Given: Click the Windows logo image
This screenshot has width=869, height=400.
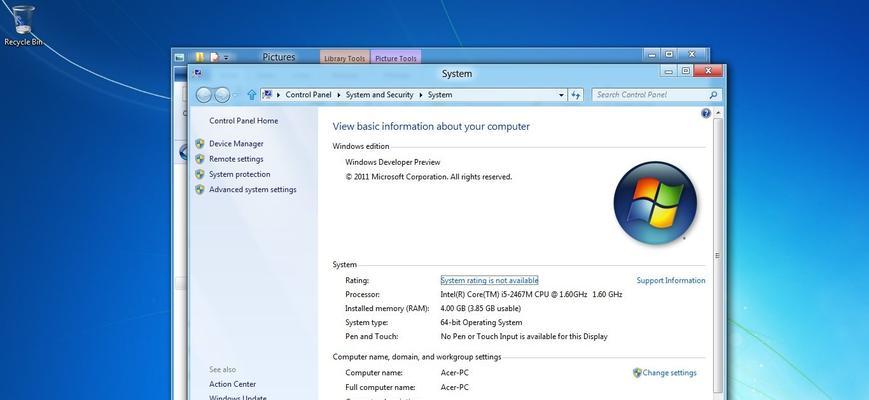Looking at the screenshot, I should tap(655, 203).
